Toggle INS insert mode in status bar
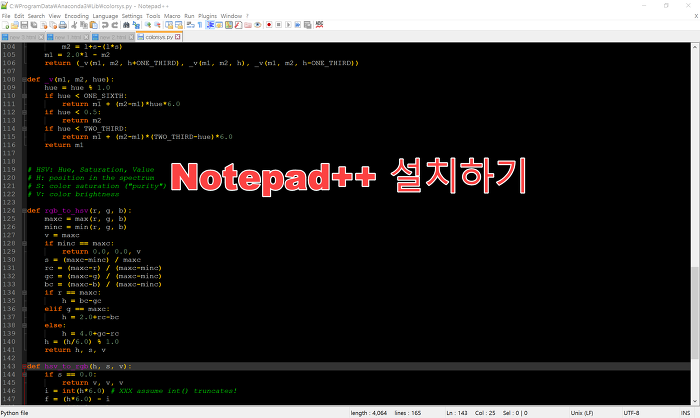 pyautogui.click(x=685, y=413)
